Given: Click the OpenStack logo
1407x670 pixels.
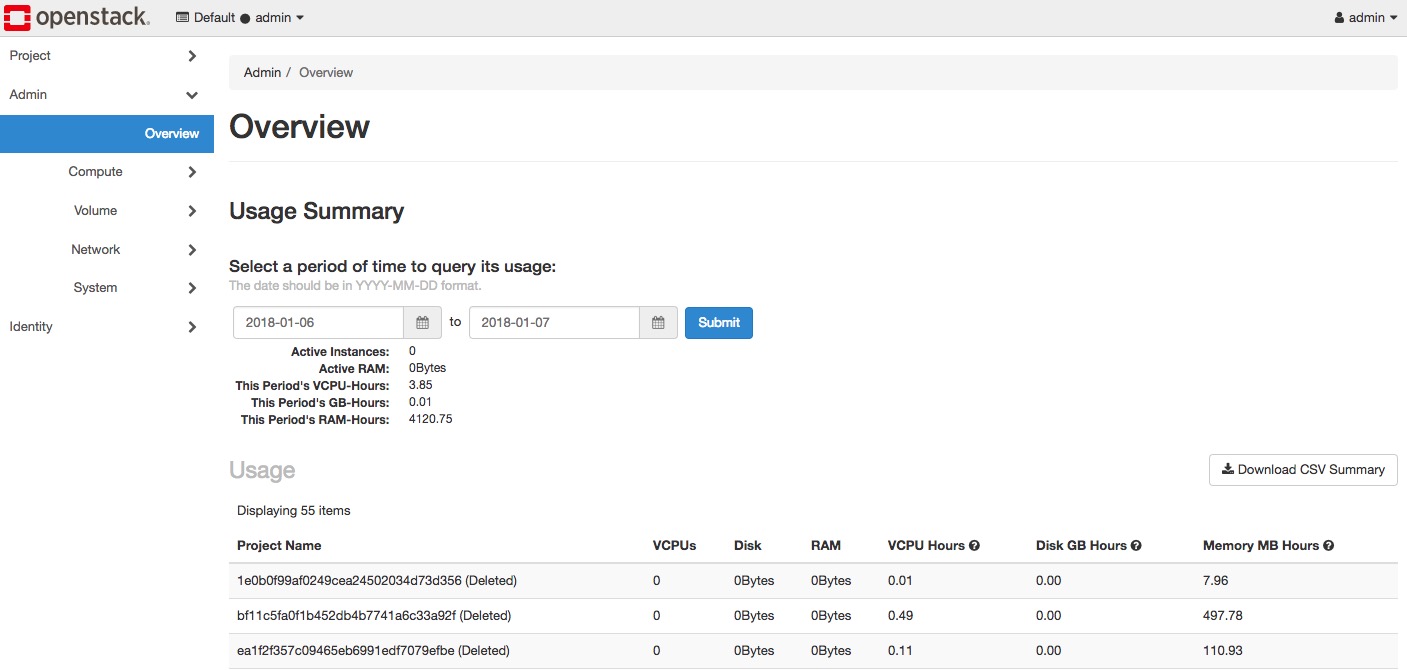Looking at the screenshot, I should (77, 17).
